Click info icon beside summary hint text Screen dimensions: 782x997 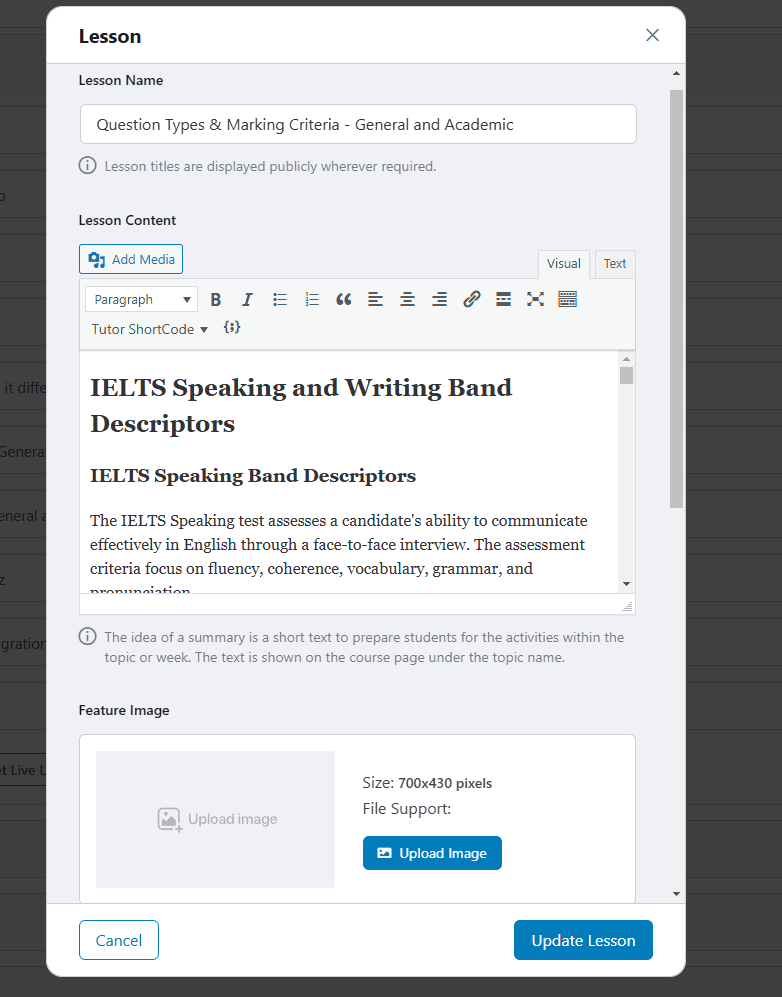(87, 636)
